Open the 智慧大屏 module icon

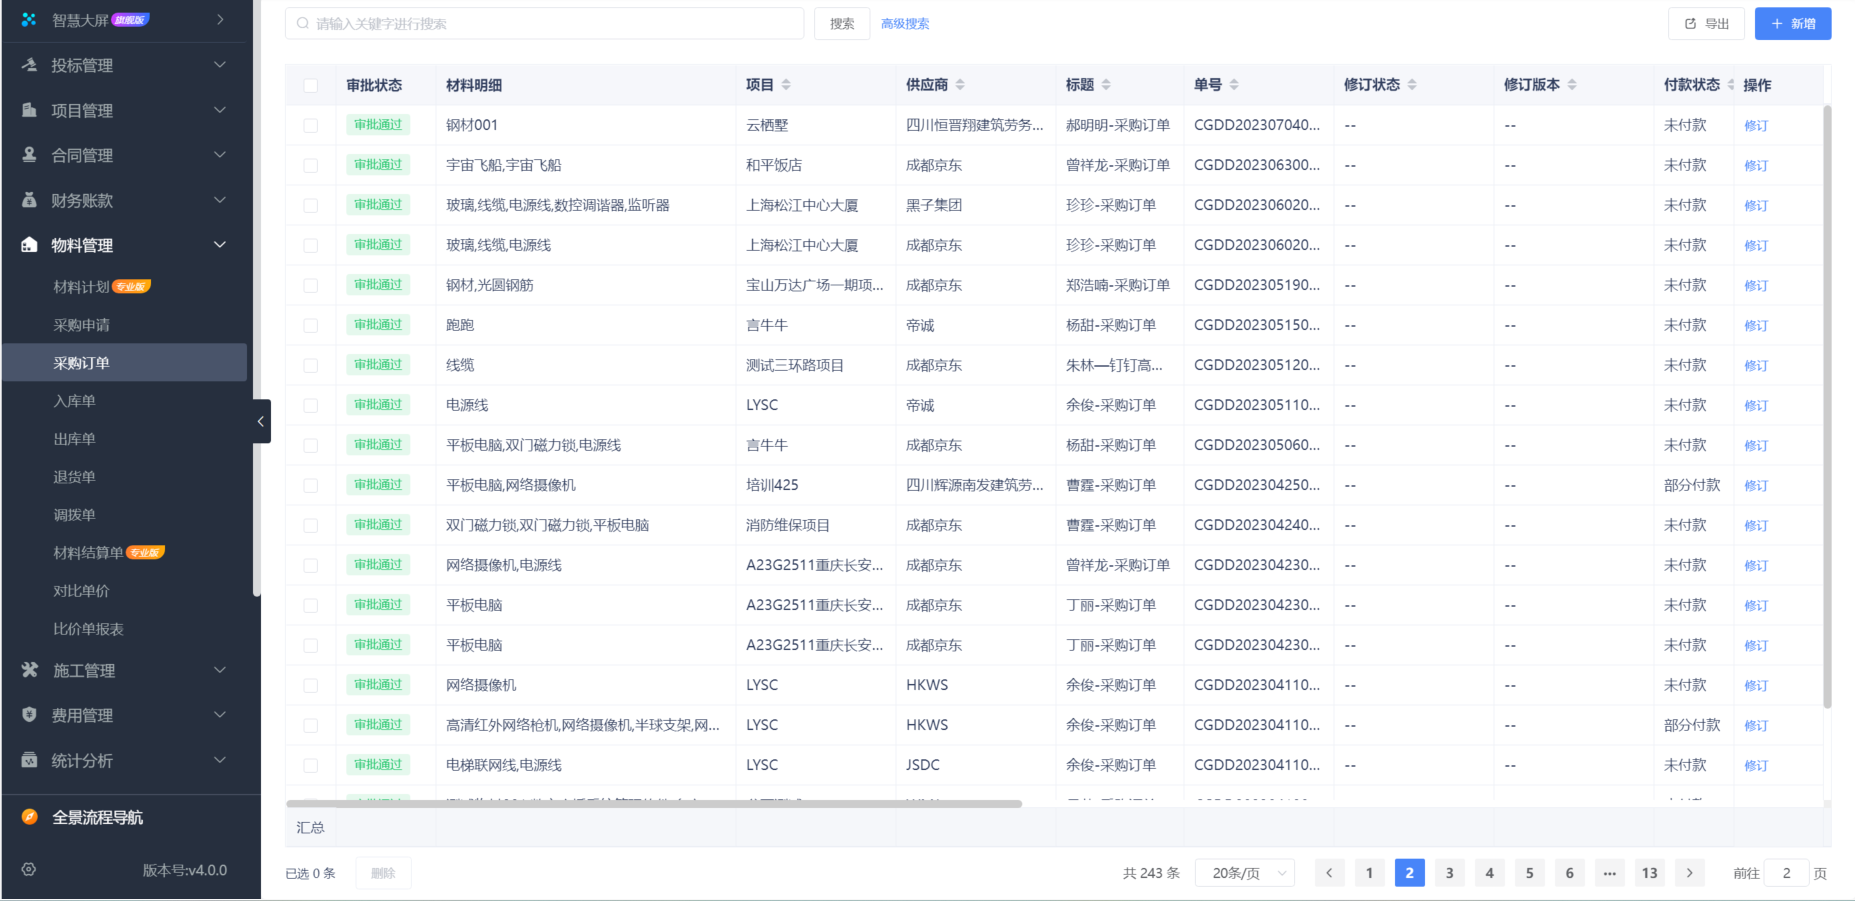26,17
